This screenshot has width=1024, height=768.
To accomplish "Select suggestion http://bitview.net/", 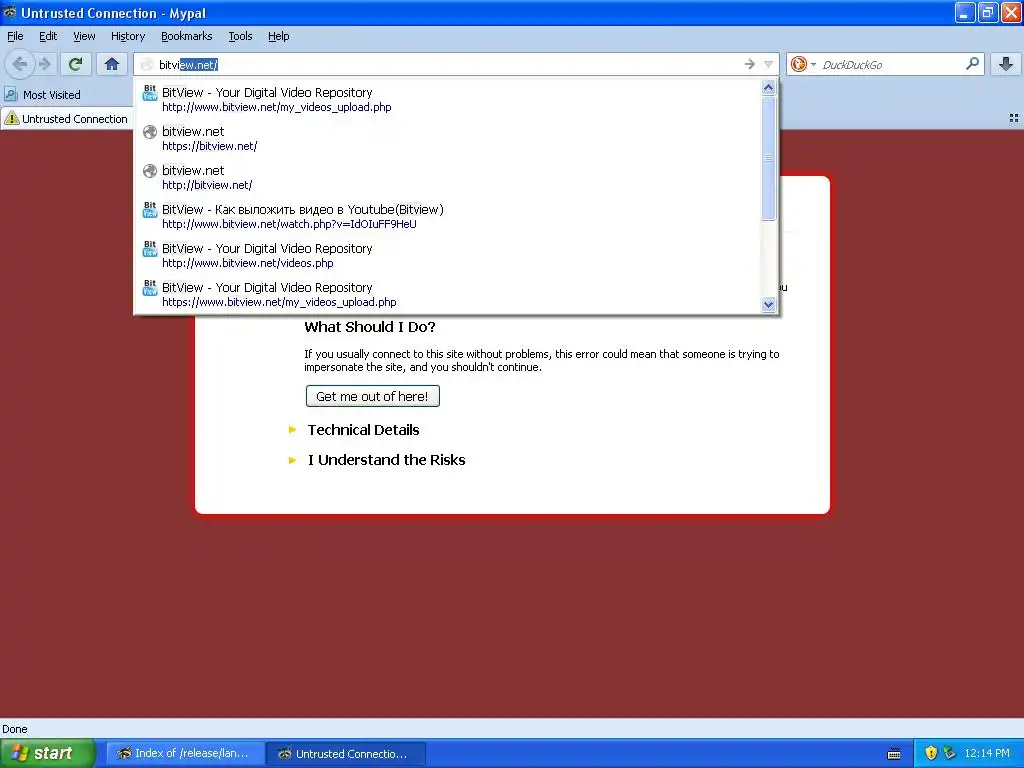I will pos(448,178).
